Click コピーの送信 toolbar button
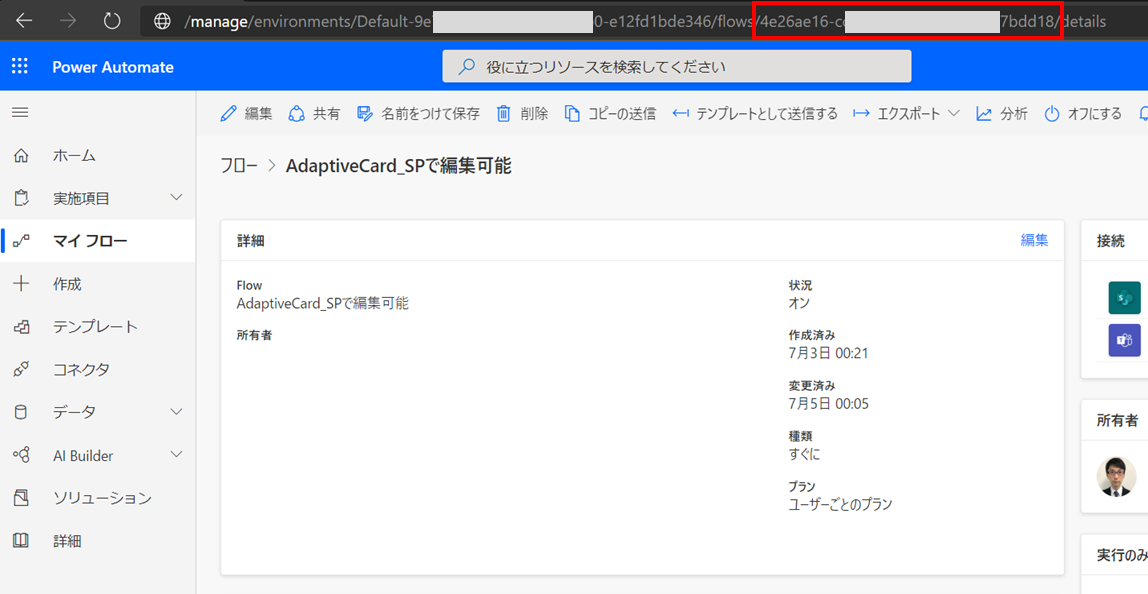1148x594 pixels. (x=610, y=114)
